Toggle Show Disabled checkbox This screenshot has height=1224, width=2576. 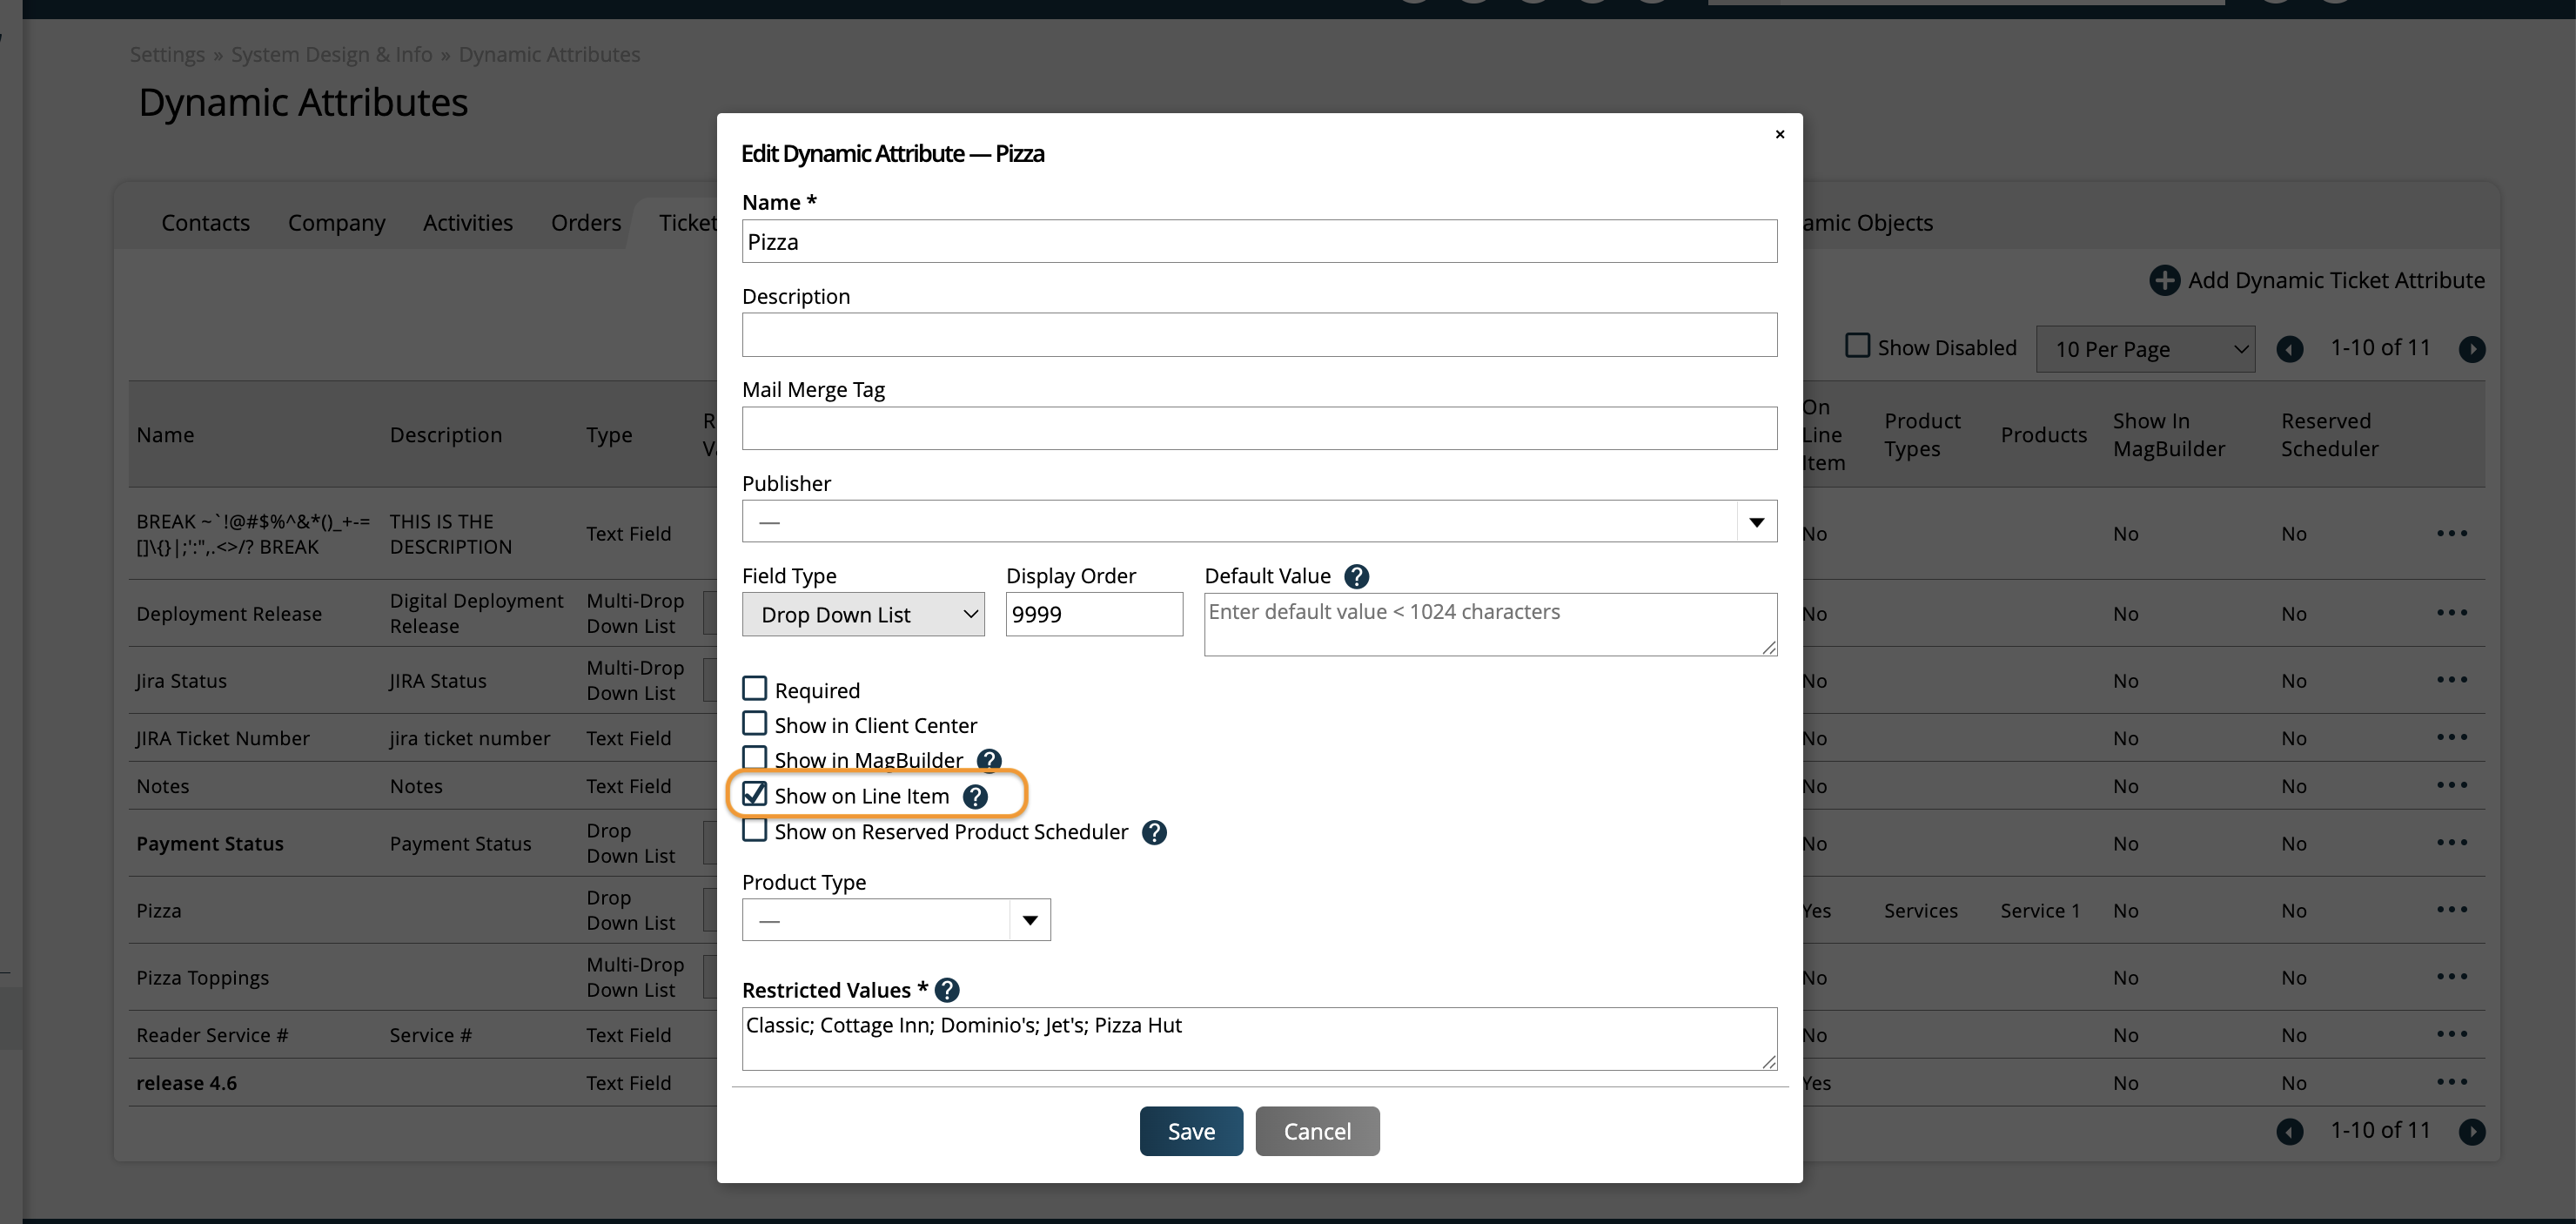1857,347
